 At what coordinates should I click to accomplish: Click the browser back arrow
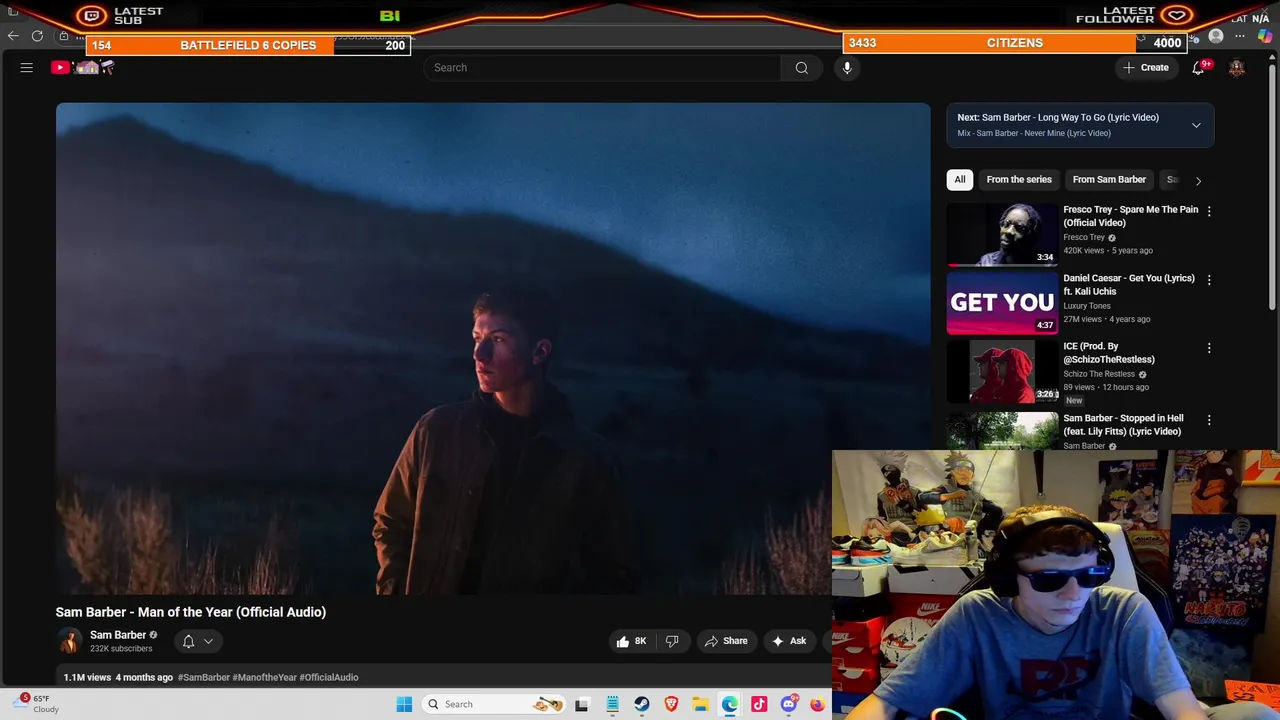13,36
